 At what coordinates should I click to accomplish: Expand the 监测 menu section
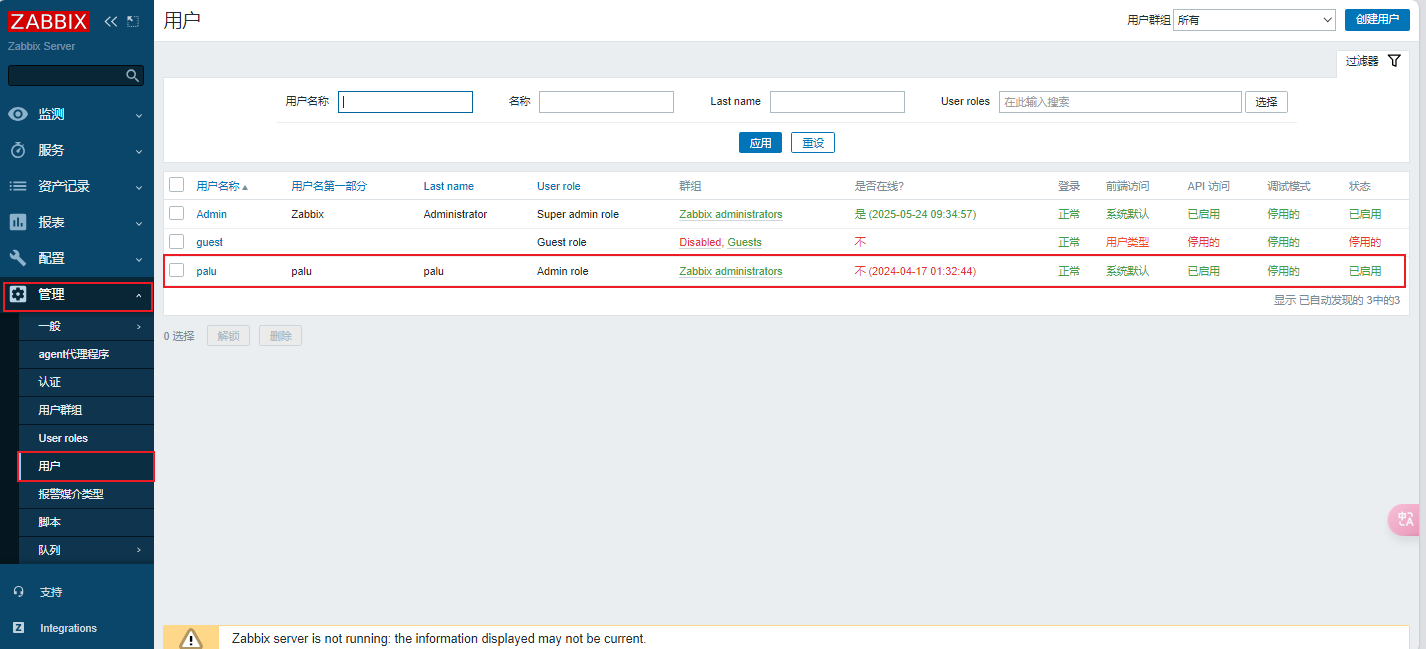coord(77,114)
